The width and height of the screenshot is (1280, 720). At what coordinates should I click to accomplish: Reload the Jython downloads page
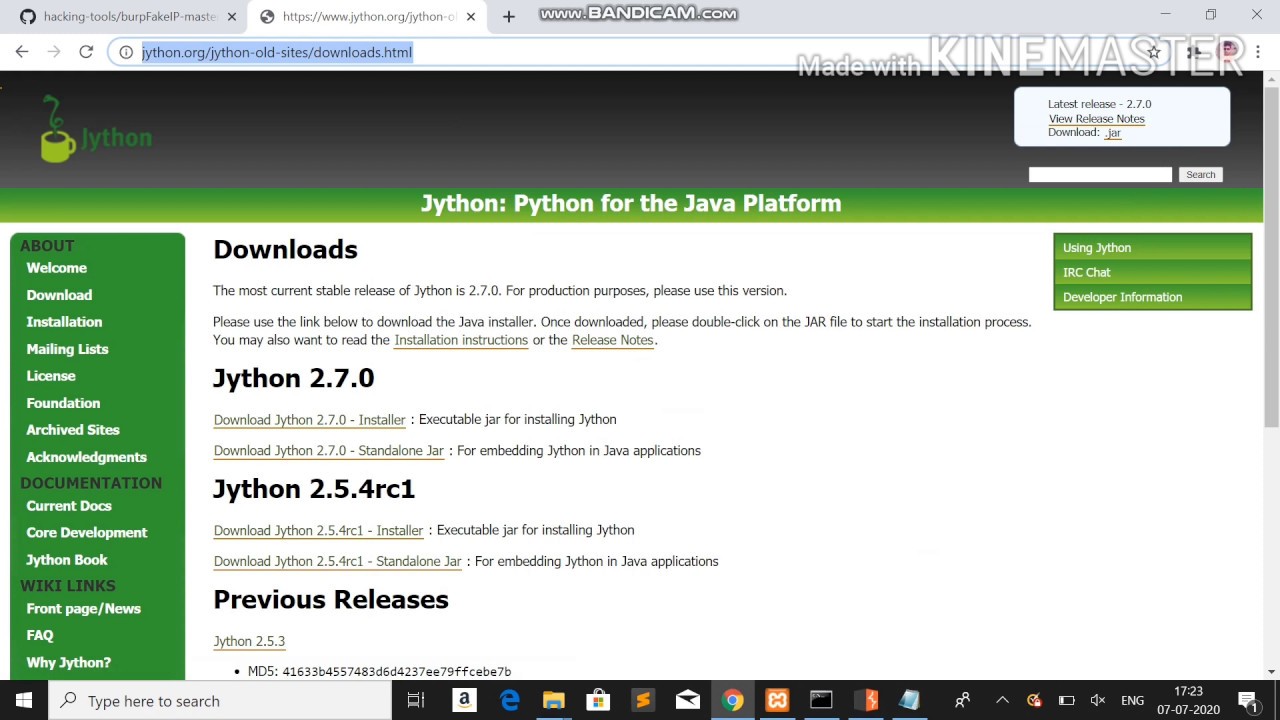(86, 52)
